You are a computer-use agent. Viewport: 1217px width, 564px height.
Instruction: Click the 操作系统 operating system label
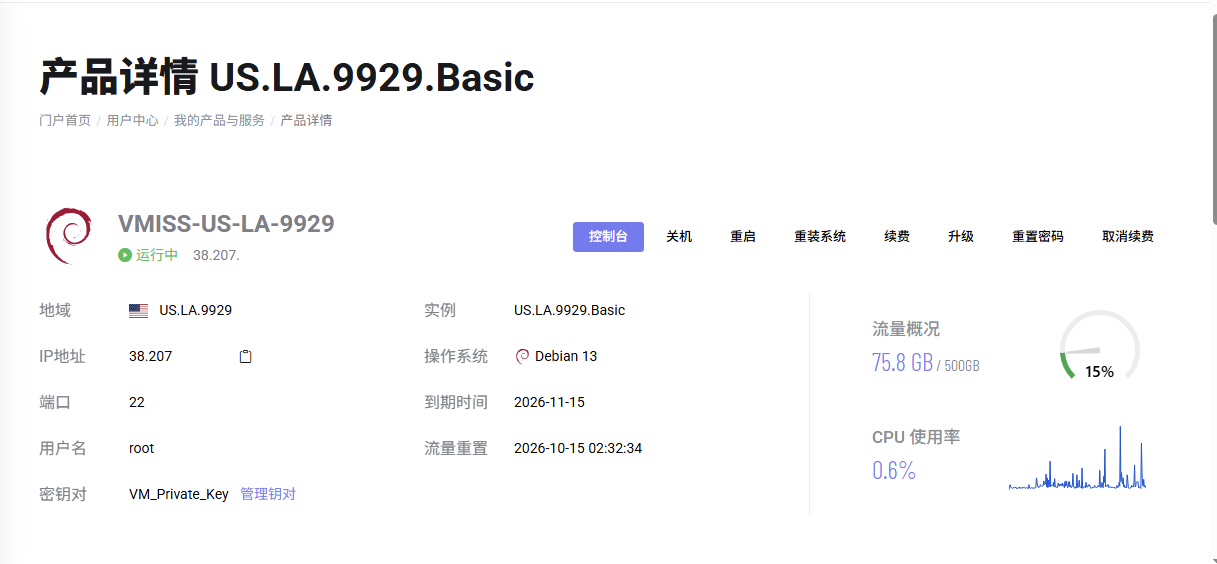click(456, 356)
